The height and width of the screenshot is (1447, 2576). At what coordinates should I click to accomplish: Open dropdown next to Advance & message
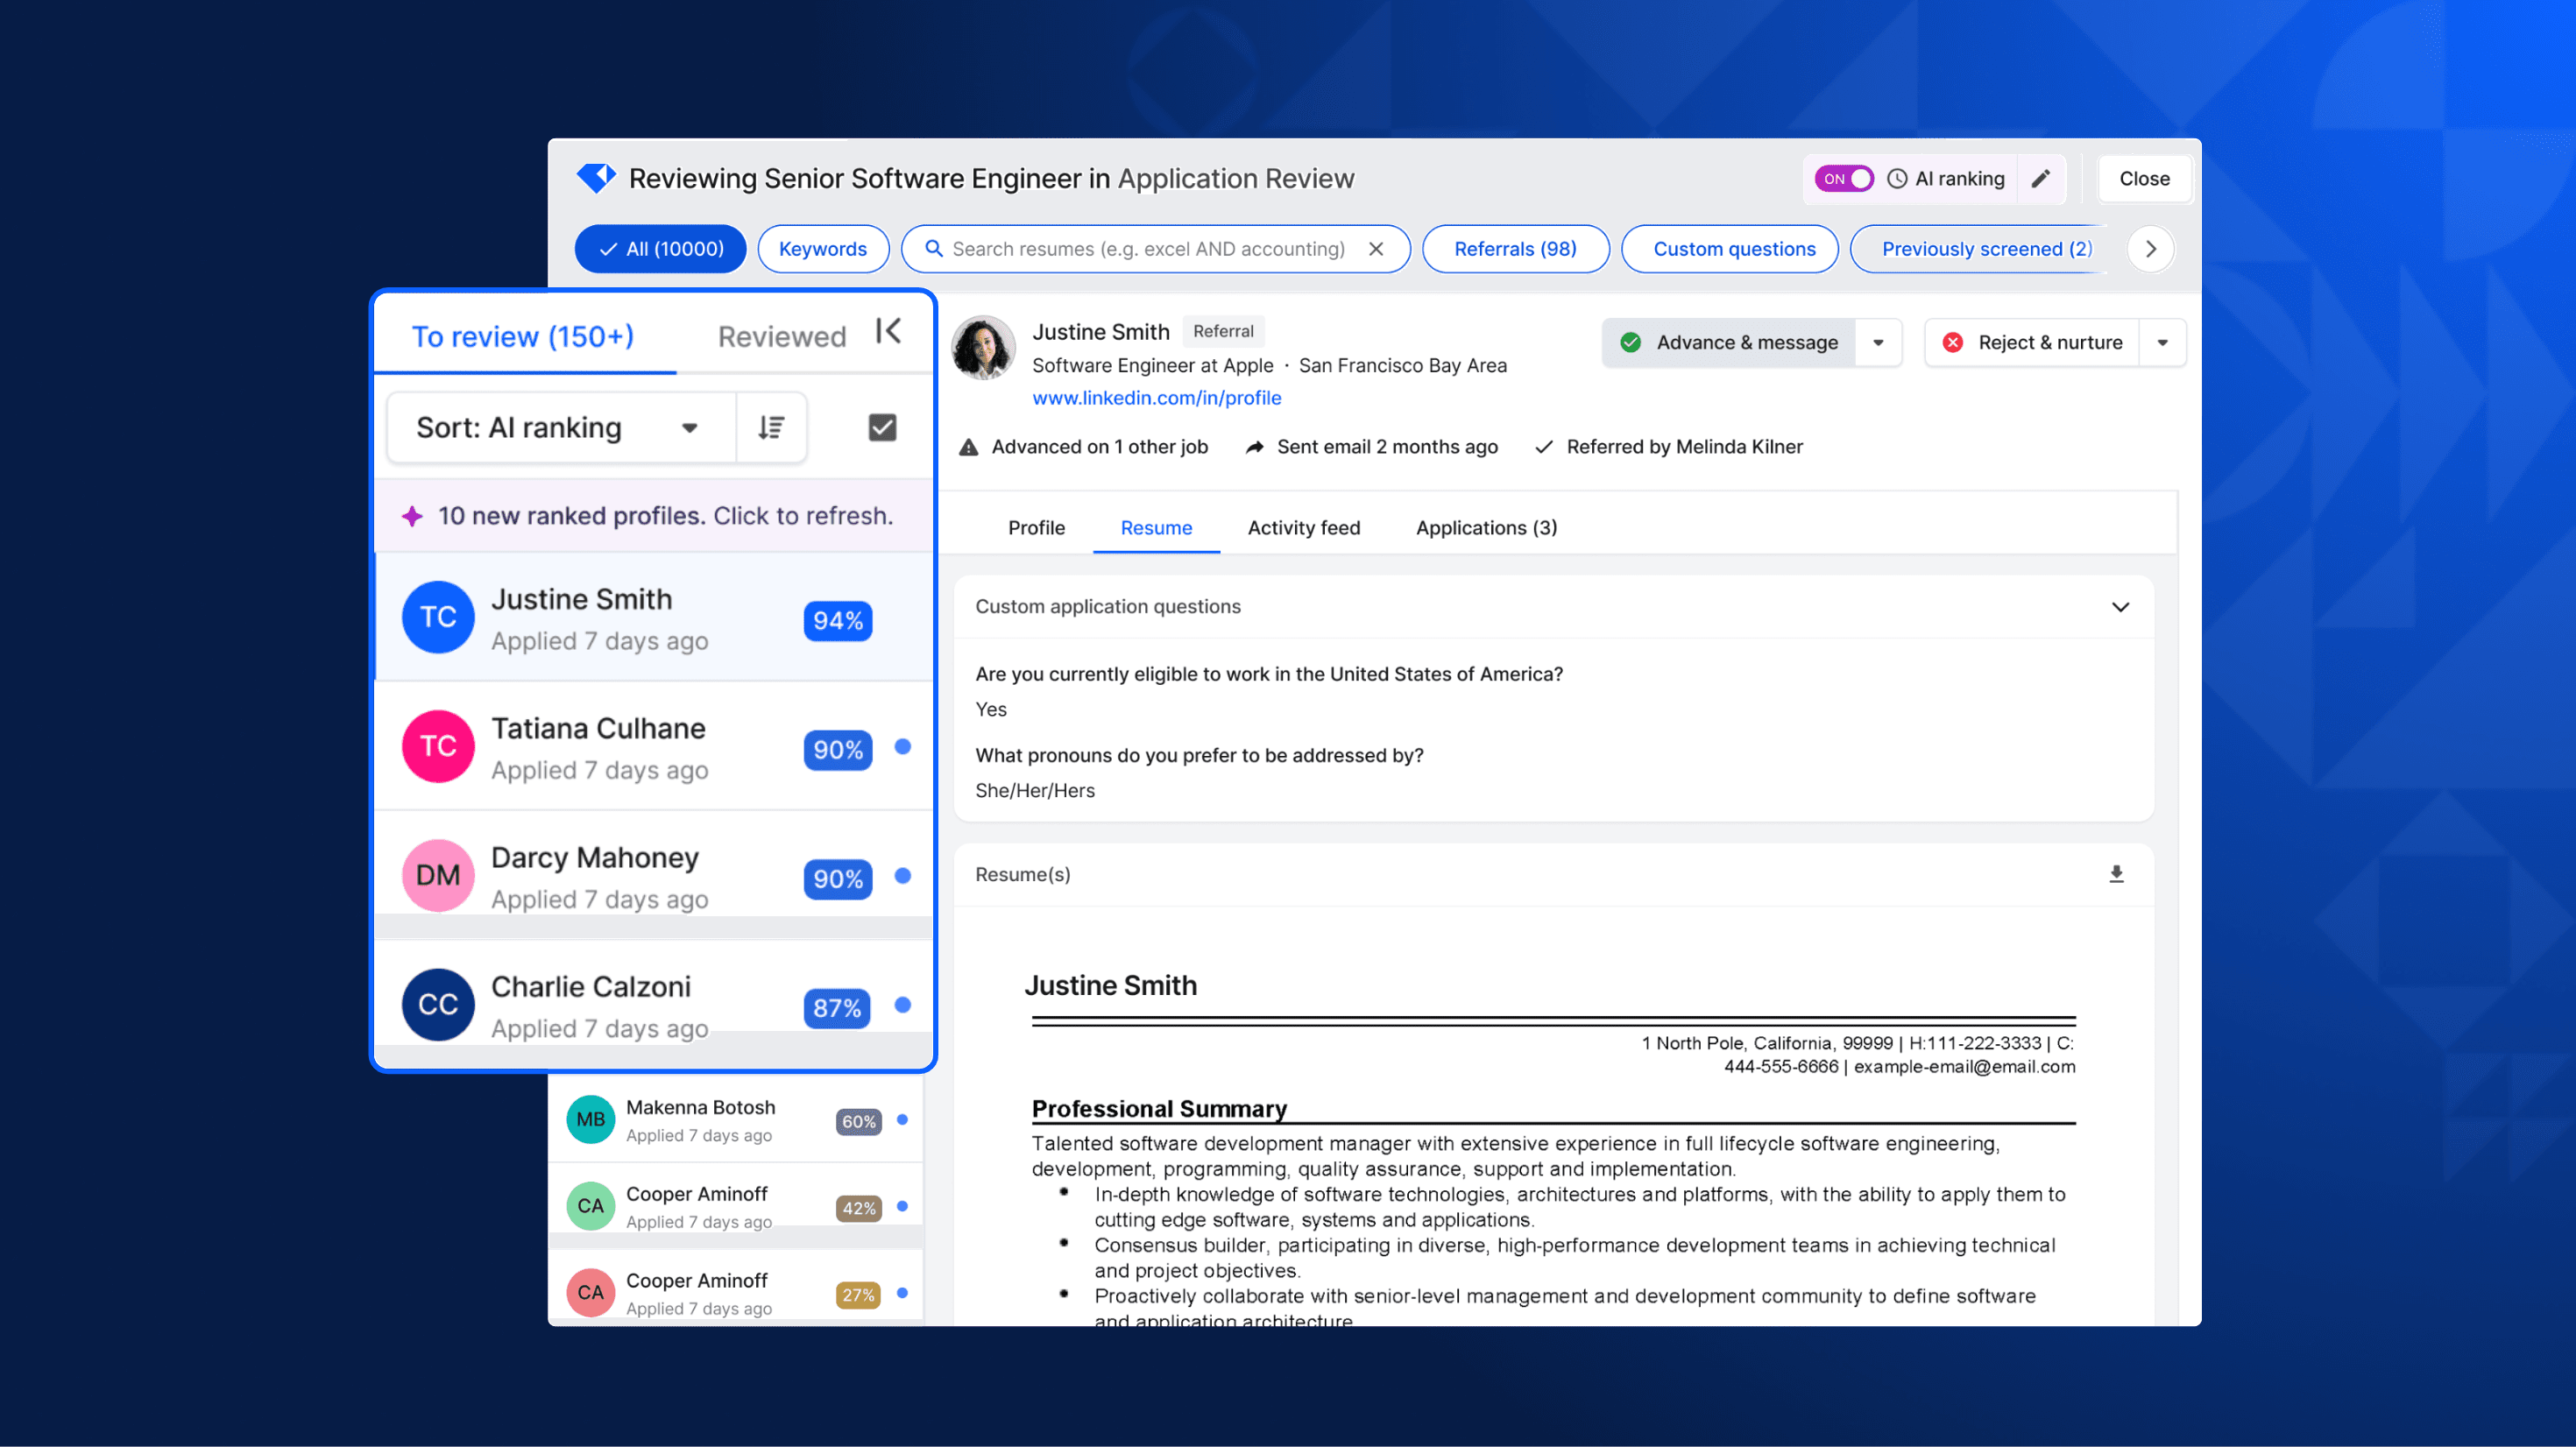[1879, 342]
